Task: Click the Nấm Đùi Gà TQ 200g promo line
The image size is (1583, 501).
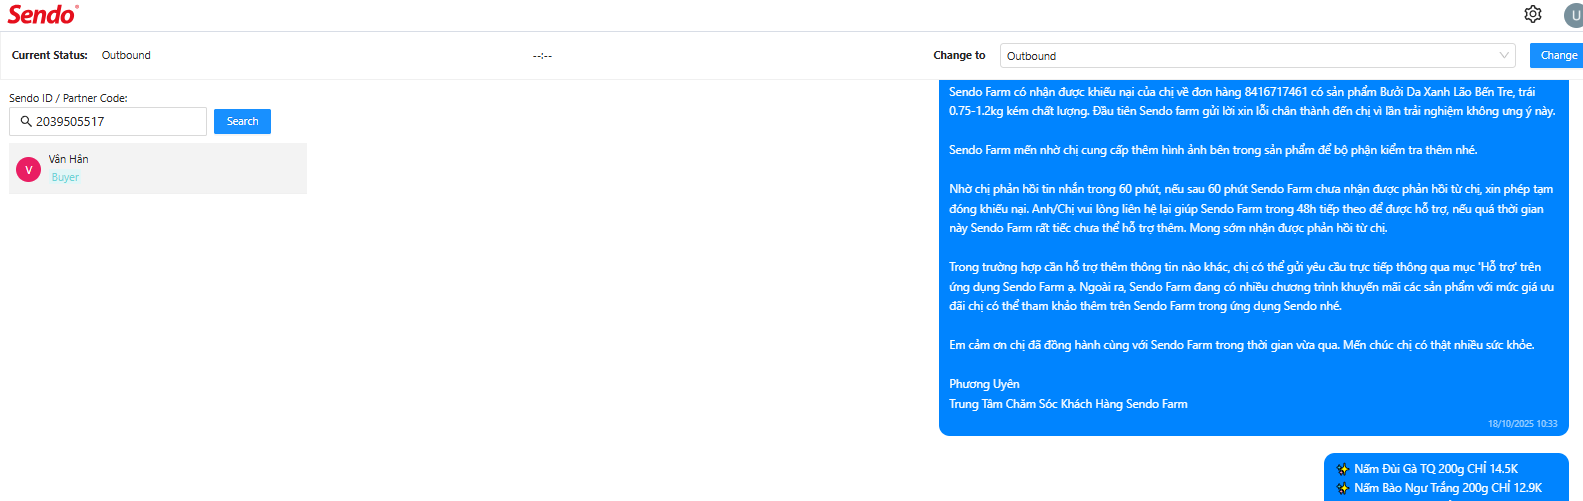Action: (1436, 469)
